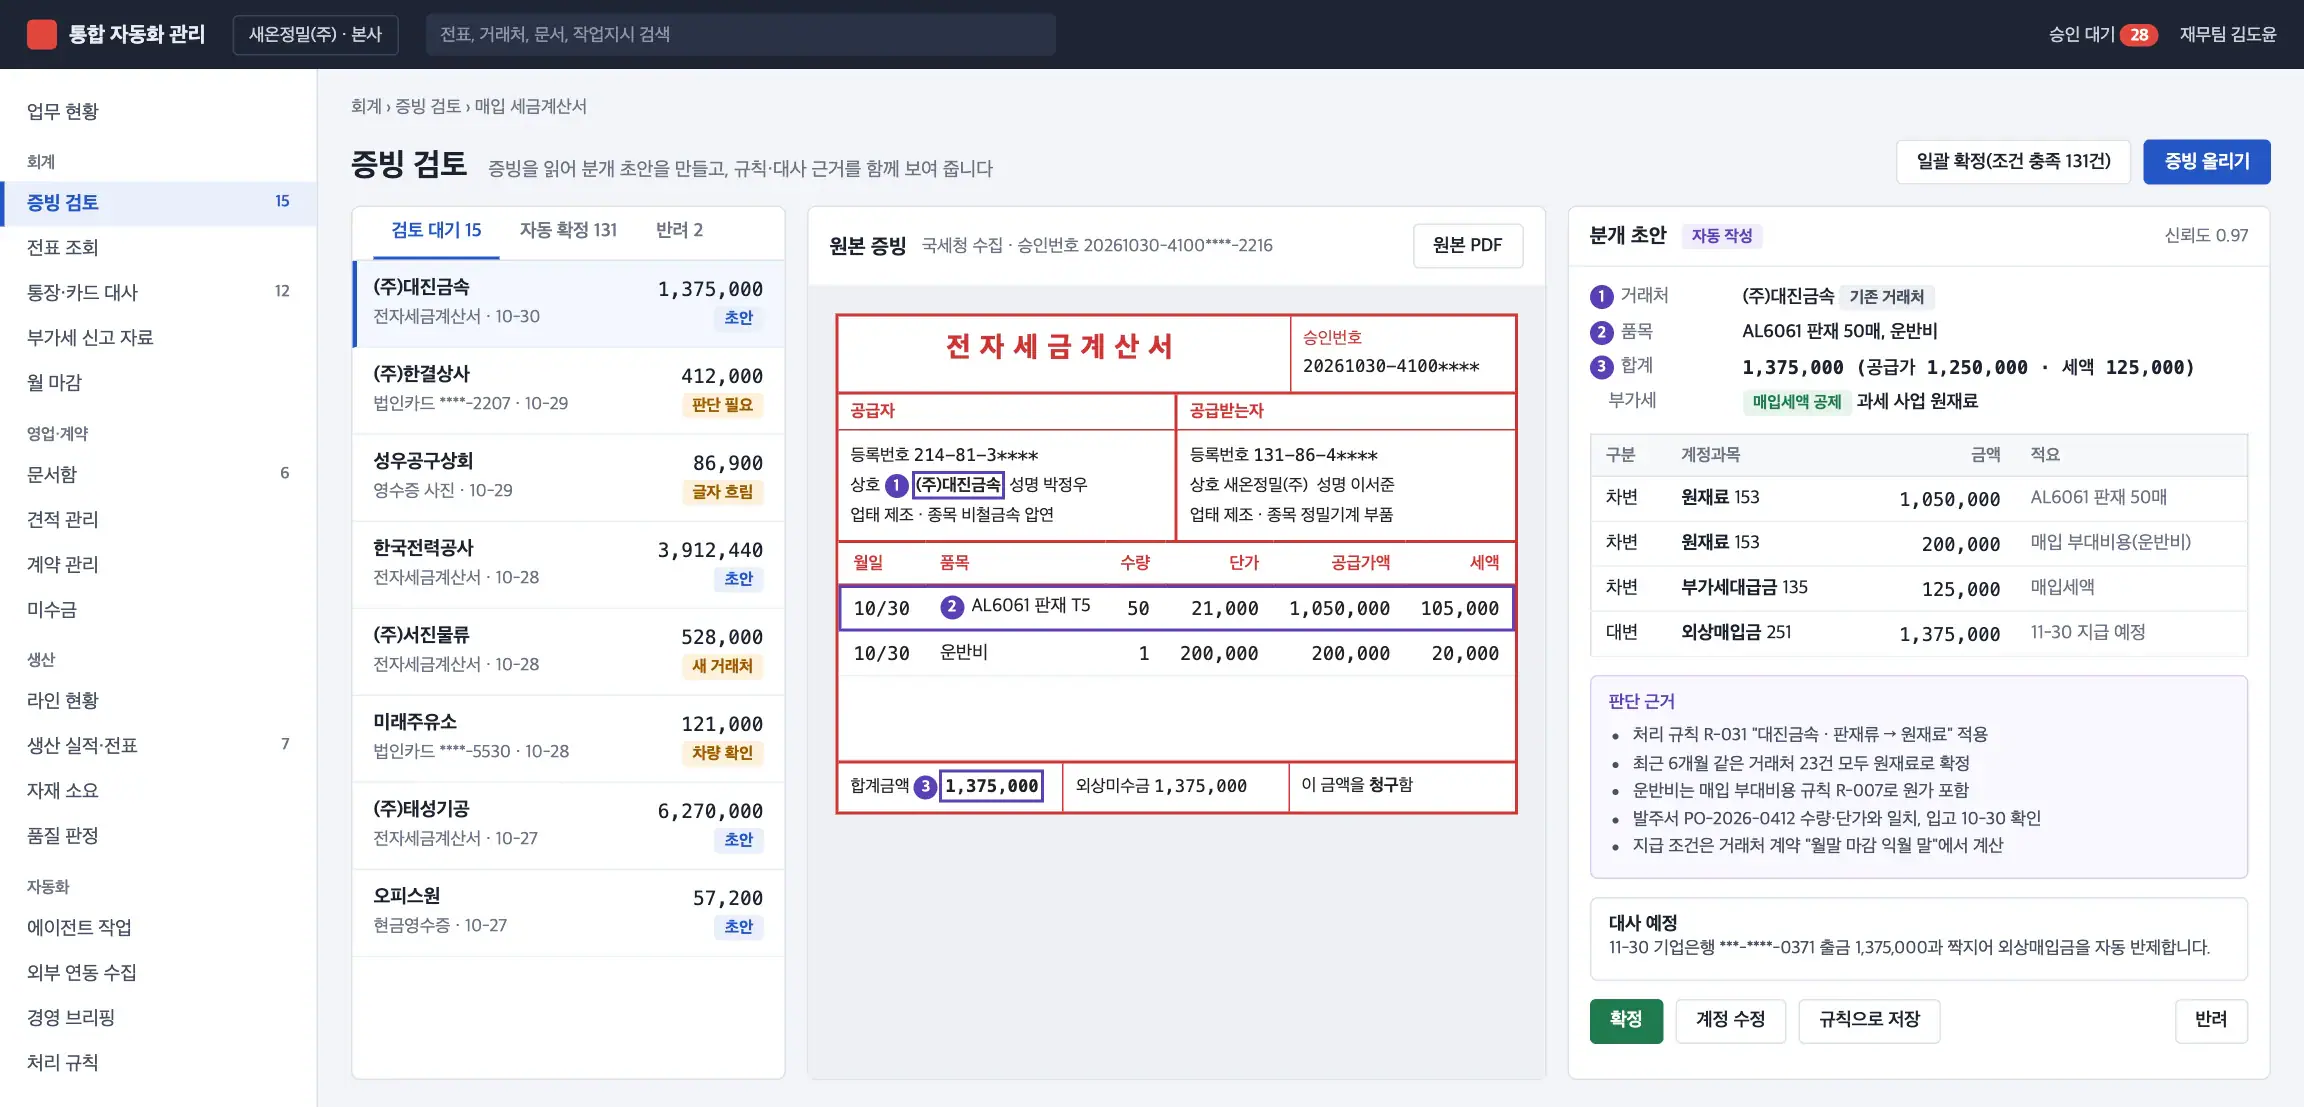The image size is (2304, 1107).
Task: Click the 부가세대급금 135 journal row
Action: 1918,588
